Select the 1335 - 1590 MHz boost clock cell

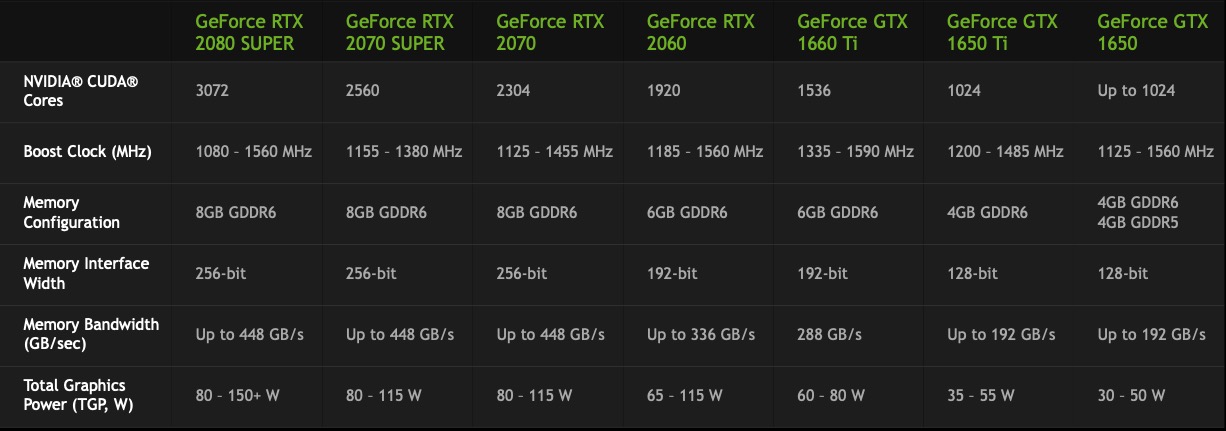coord(855,152)
